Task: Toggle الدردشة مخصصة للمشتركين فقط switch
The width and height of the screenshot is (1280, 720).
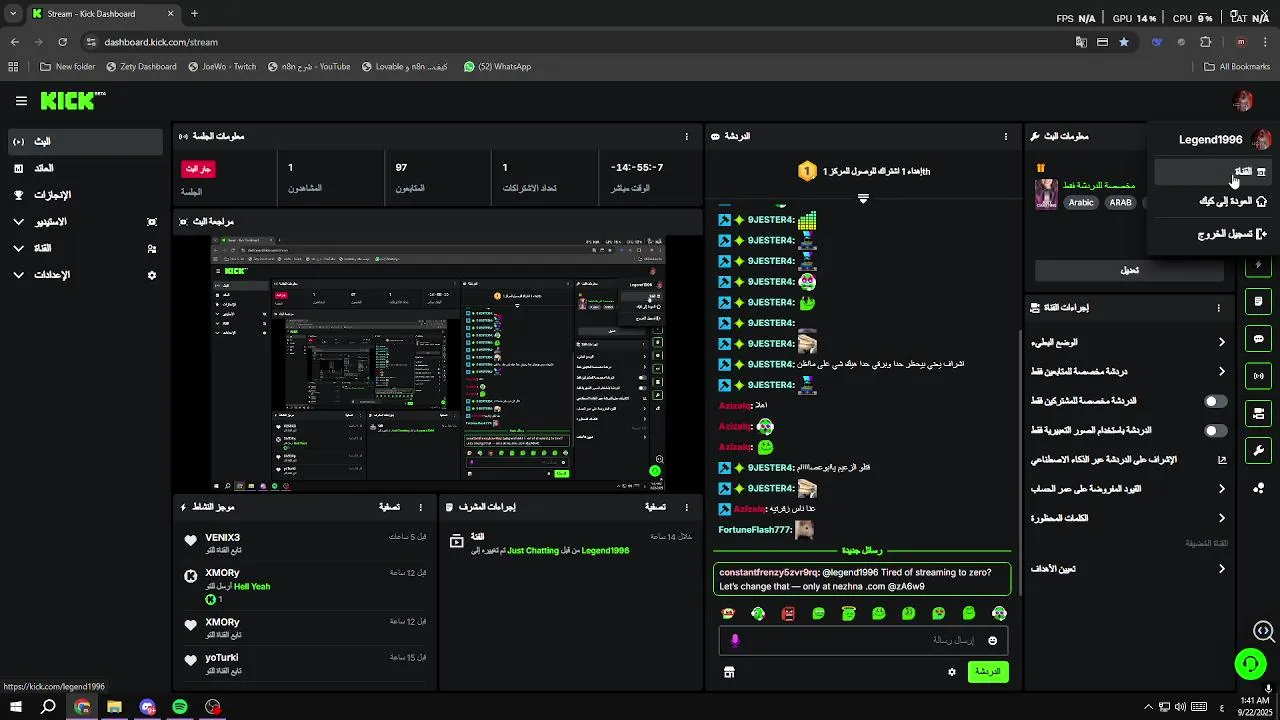Action: [1215, 401]
